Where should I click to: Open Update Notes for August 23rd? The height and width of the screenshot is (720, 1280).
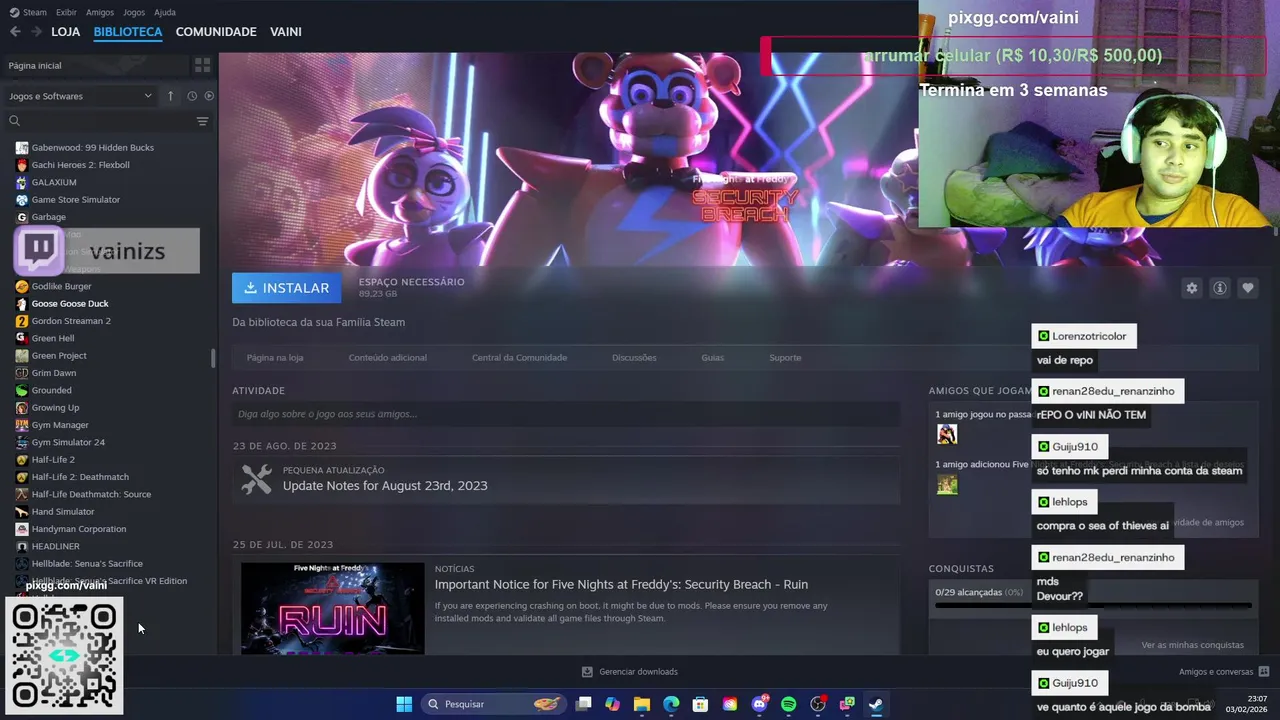[x=385, y=486]
